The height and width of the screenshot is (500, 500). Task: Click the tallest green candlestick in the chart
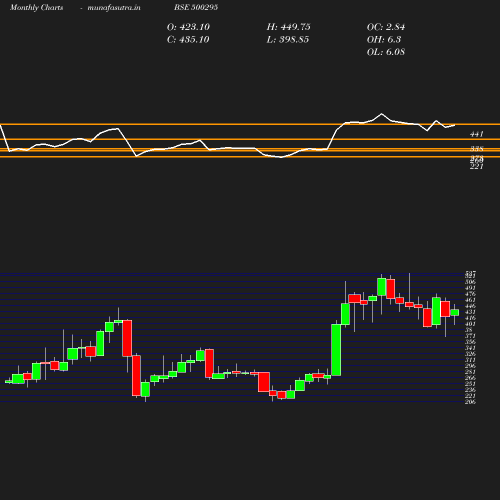(336, 350)
